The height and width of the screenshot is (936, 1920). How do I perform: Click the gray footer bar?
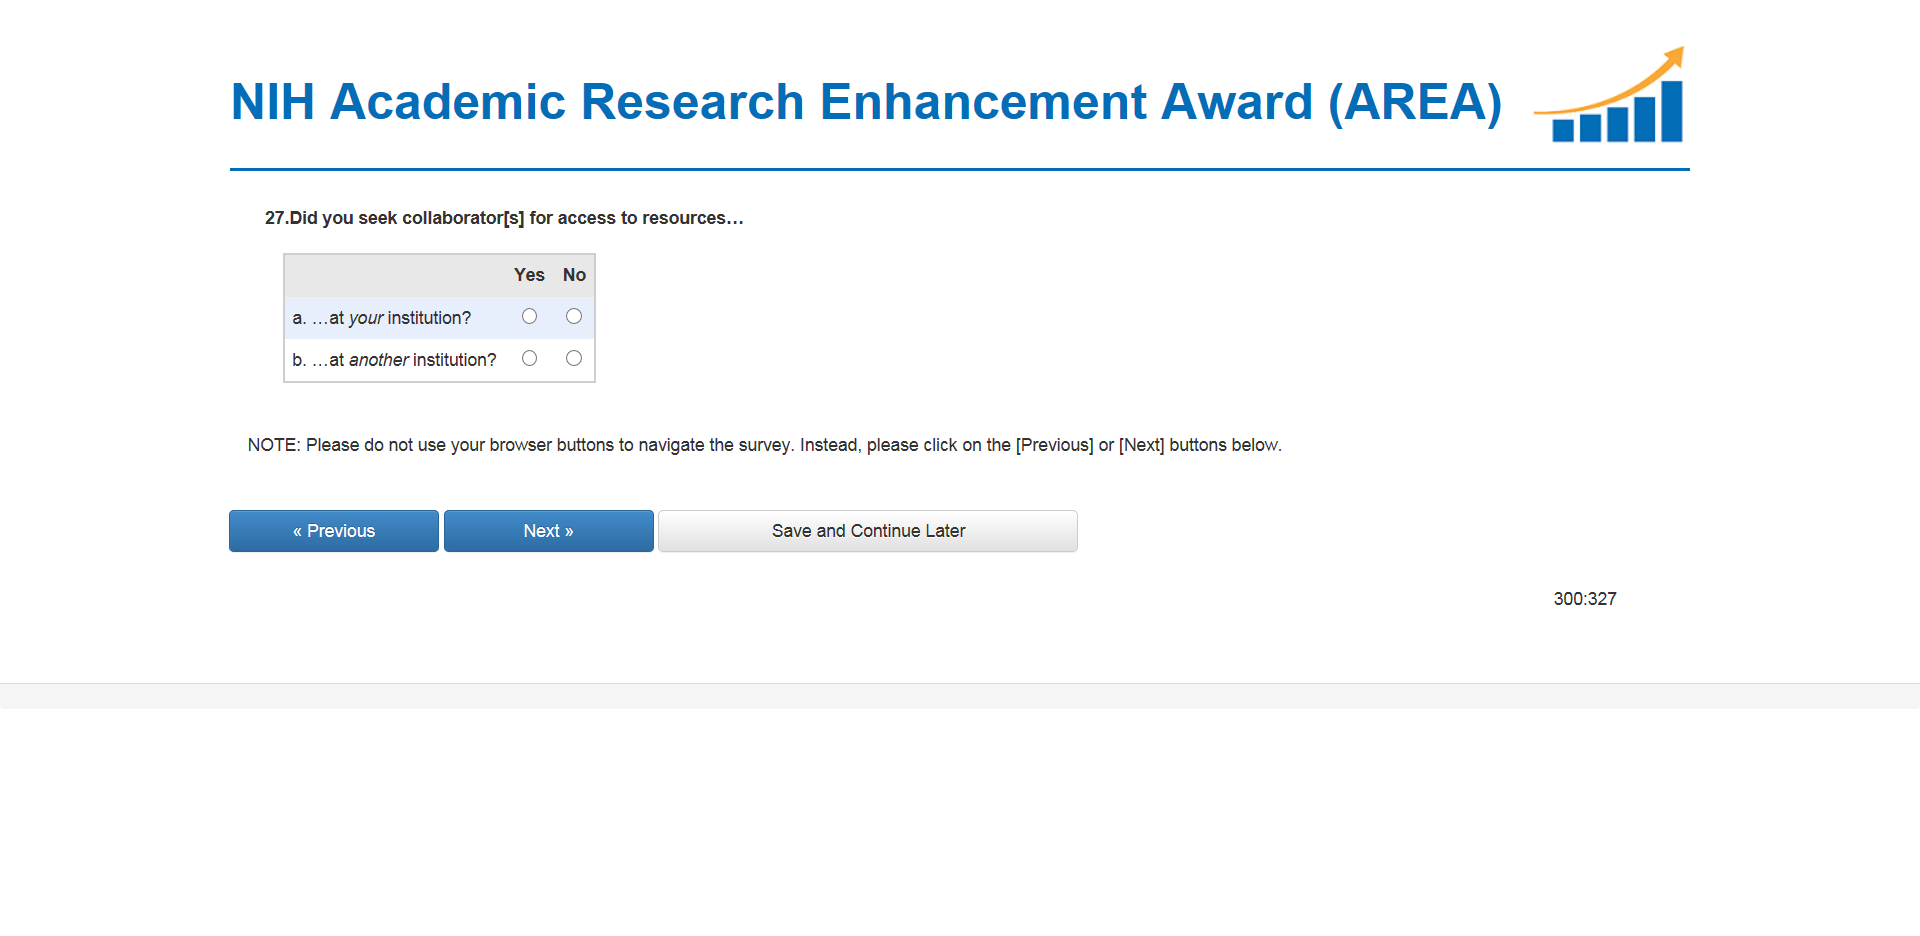tap(959, 696)
